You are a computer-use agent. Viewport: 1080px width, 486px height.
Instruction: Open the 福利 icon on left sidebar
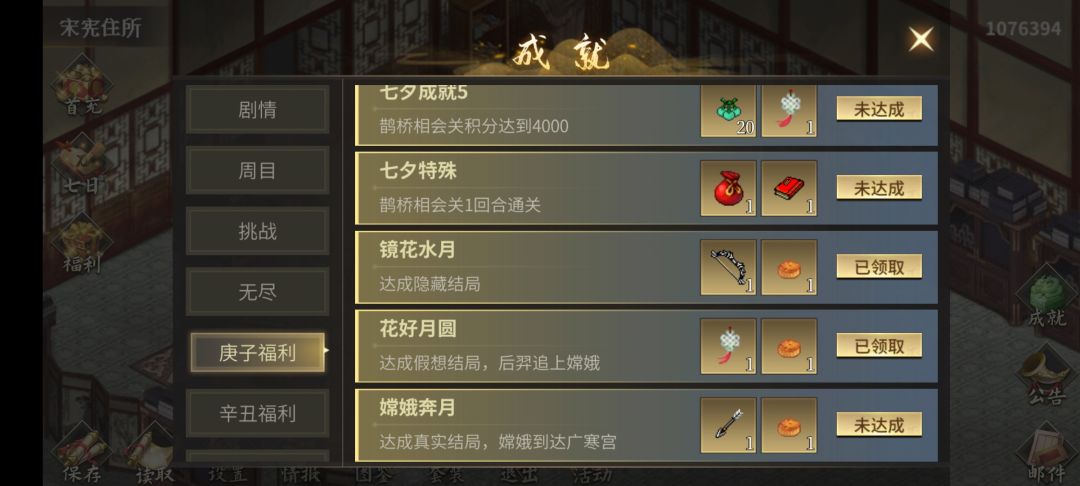click(x=82, y=244)
